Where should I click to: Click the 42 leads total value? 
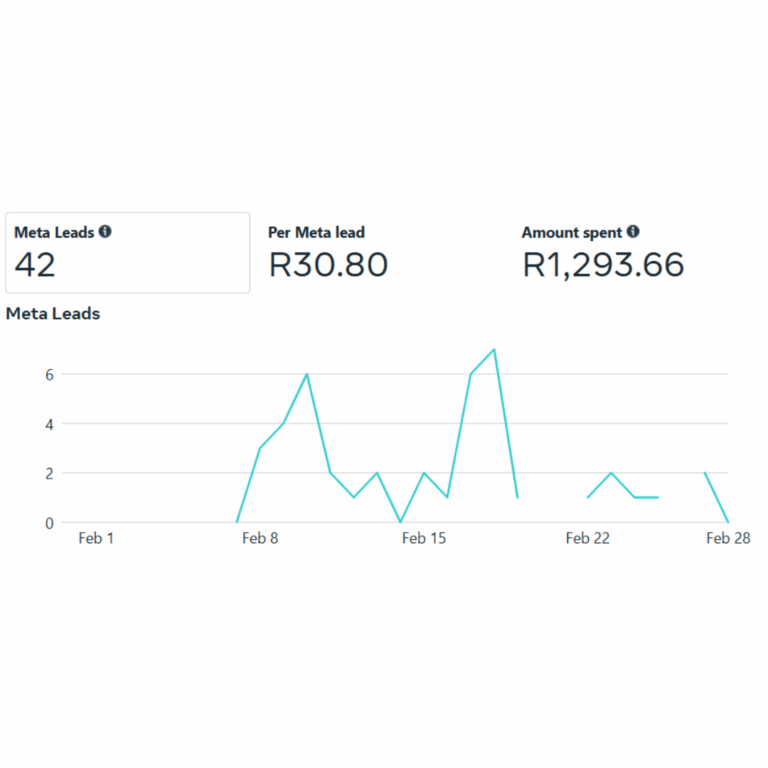coord(35,265)
